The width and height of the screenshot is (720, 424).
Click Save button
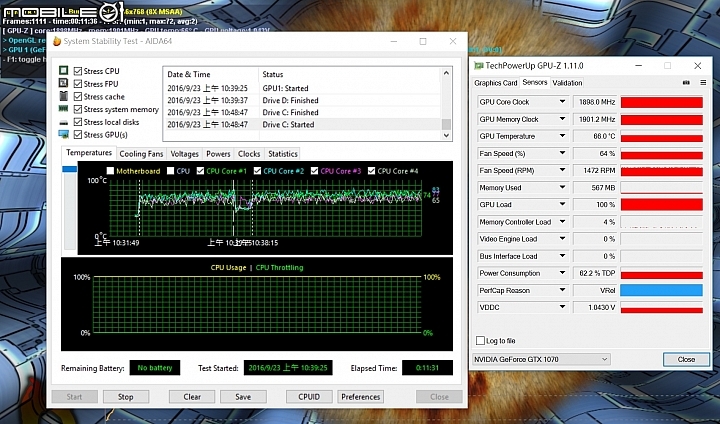tap(243, 397)
